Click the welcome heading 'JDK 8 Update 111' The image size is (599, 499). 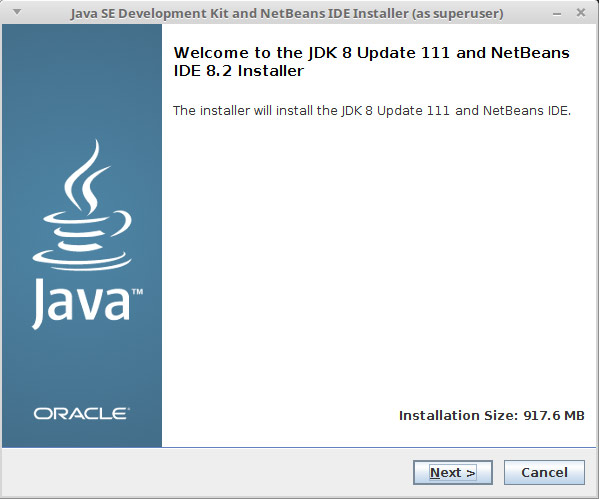coord(379,53)
